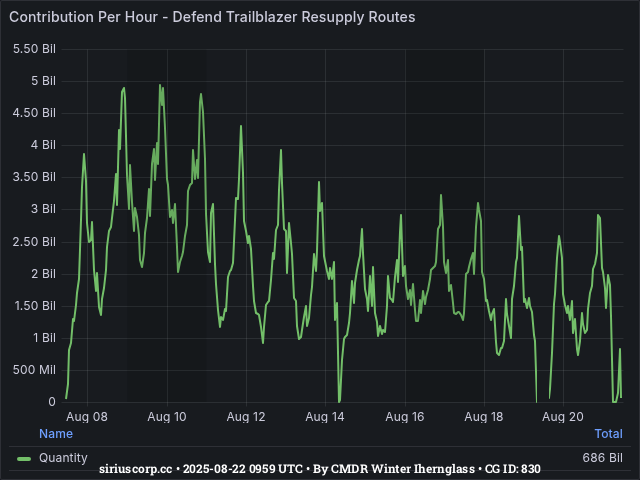Click the 5.50 Bil y-axis label
Viewport: 640px width, 480px height.
point(34,49)
